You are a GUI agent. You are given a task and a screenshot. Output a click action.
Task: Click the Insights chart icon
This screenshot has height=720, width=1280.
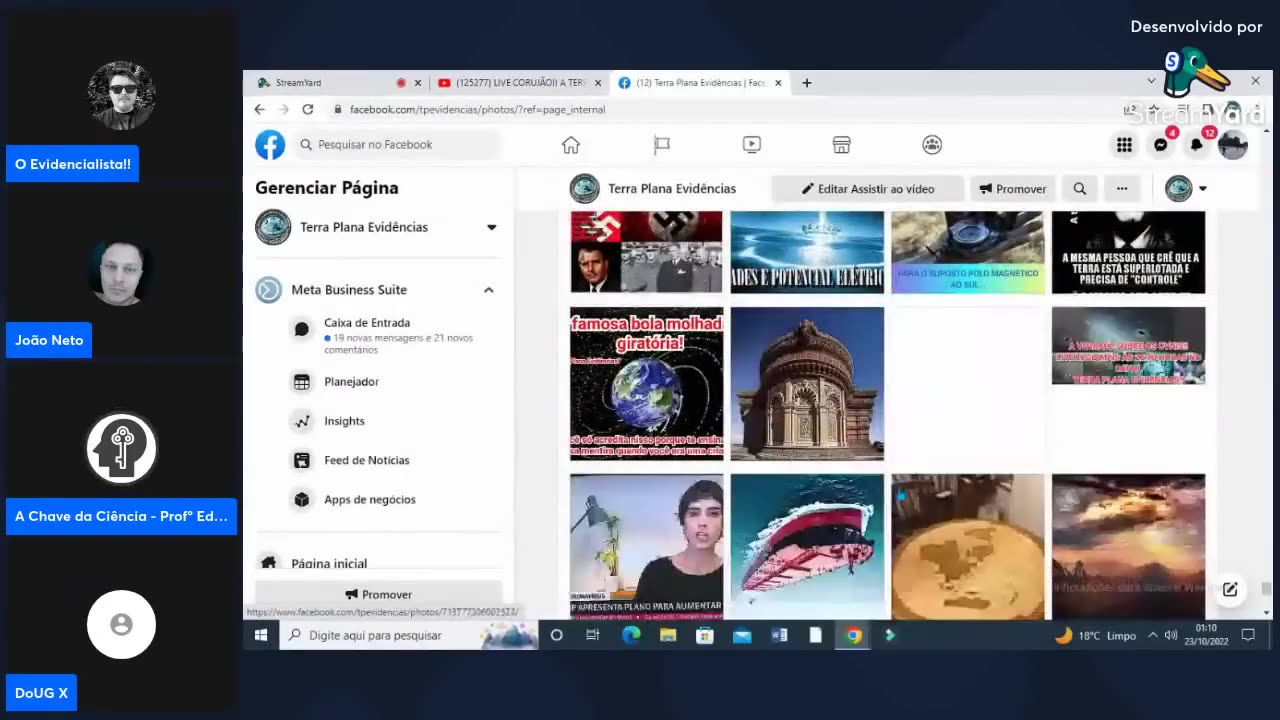click(x=302, y=421)
